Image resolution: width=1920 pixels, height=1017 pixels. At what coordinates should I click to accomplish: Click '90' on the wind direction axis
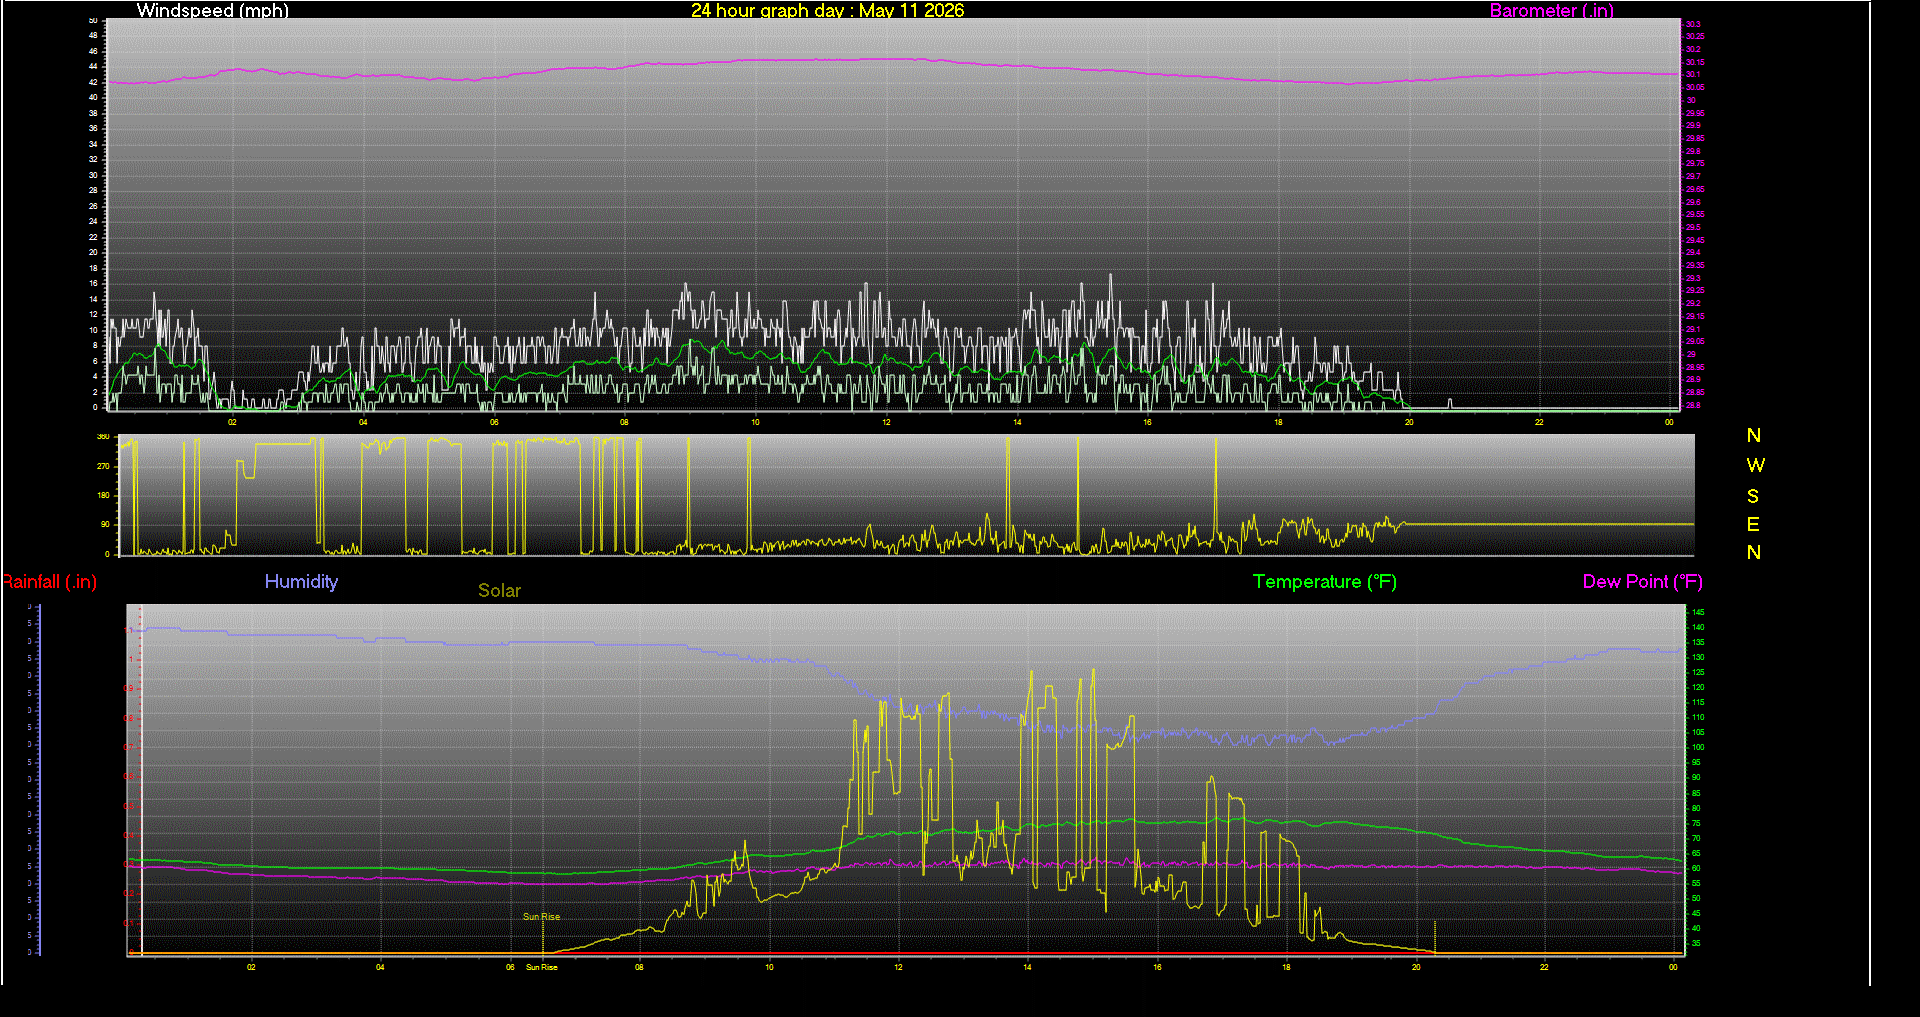[105, 524]
